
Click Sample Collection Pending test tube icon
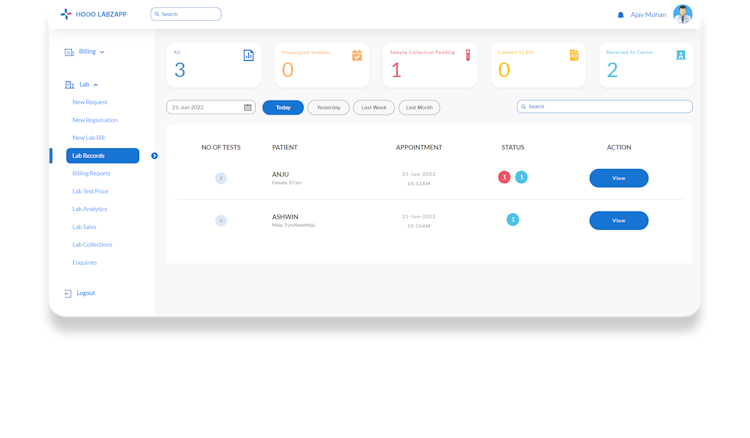point(468,55)
